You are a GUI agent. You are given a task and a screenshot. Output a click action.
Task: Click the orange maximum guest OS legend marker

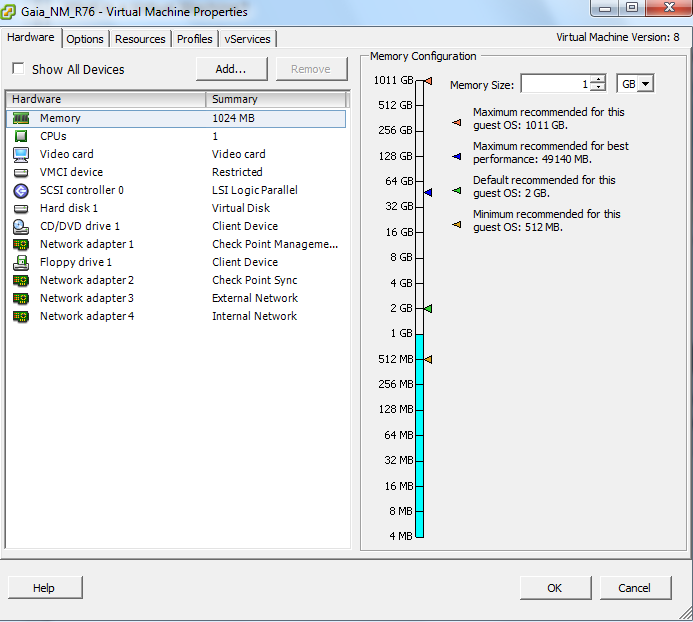457,122
